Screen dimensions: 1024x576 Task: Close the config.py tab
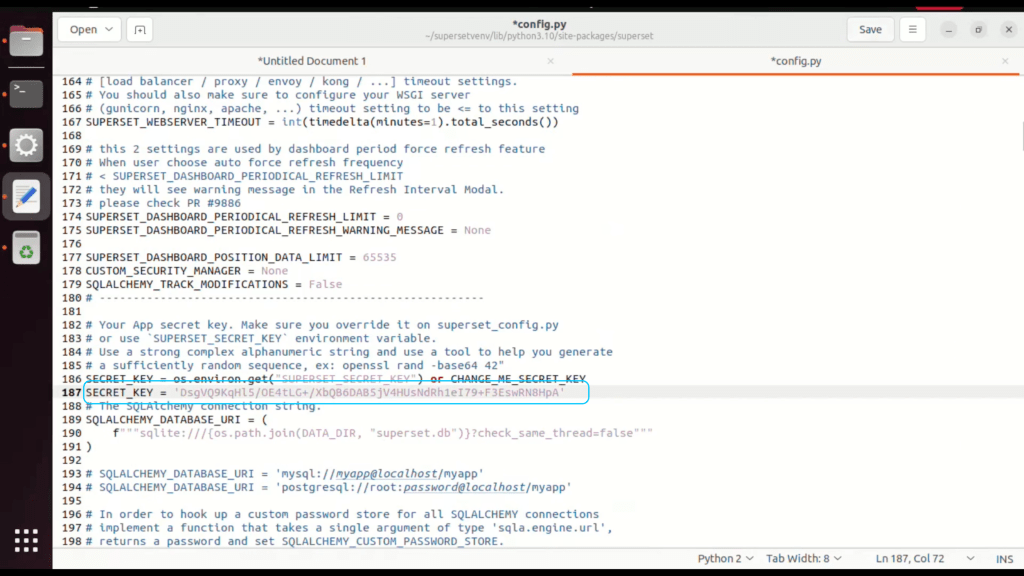pyautogui.click(x=1007, y=61)
